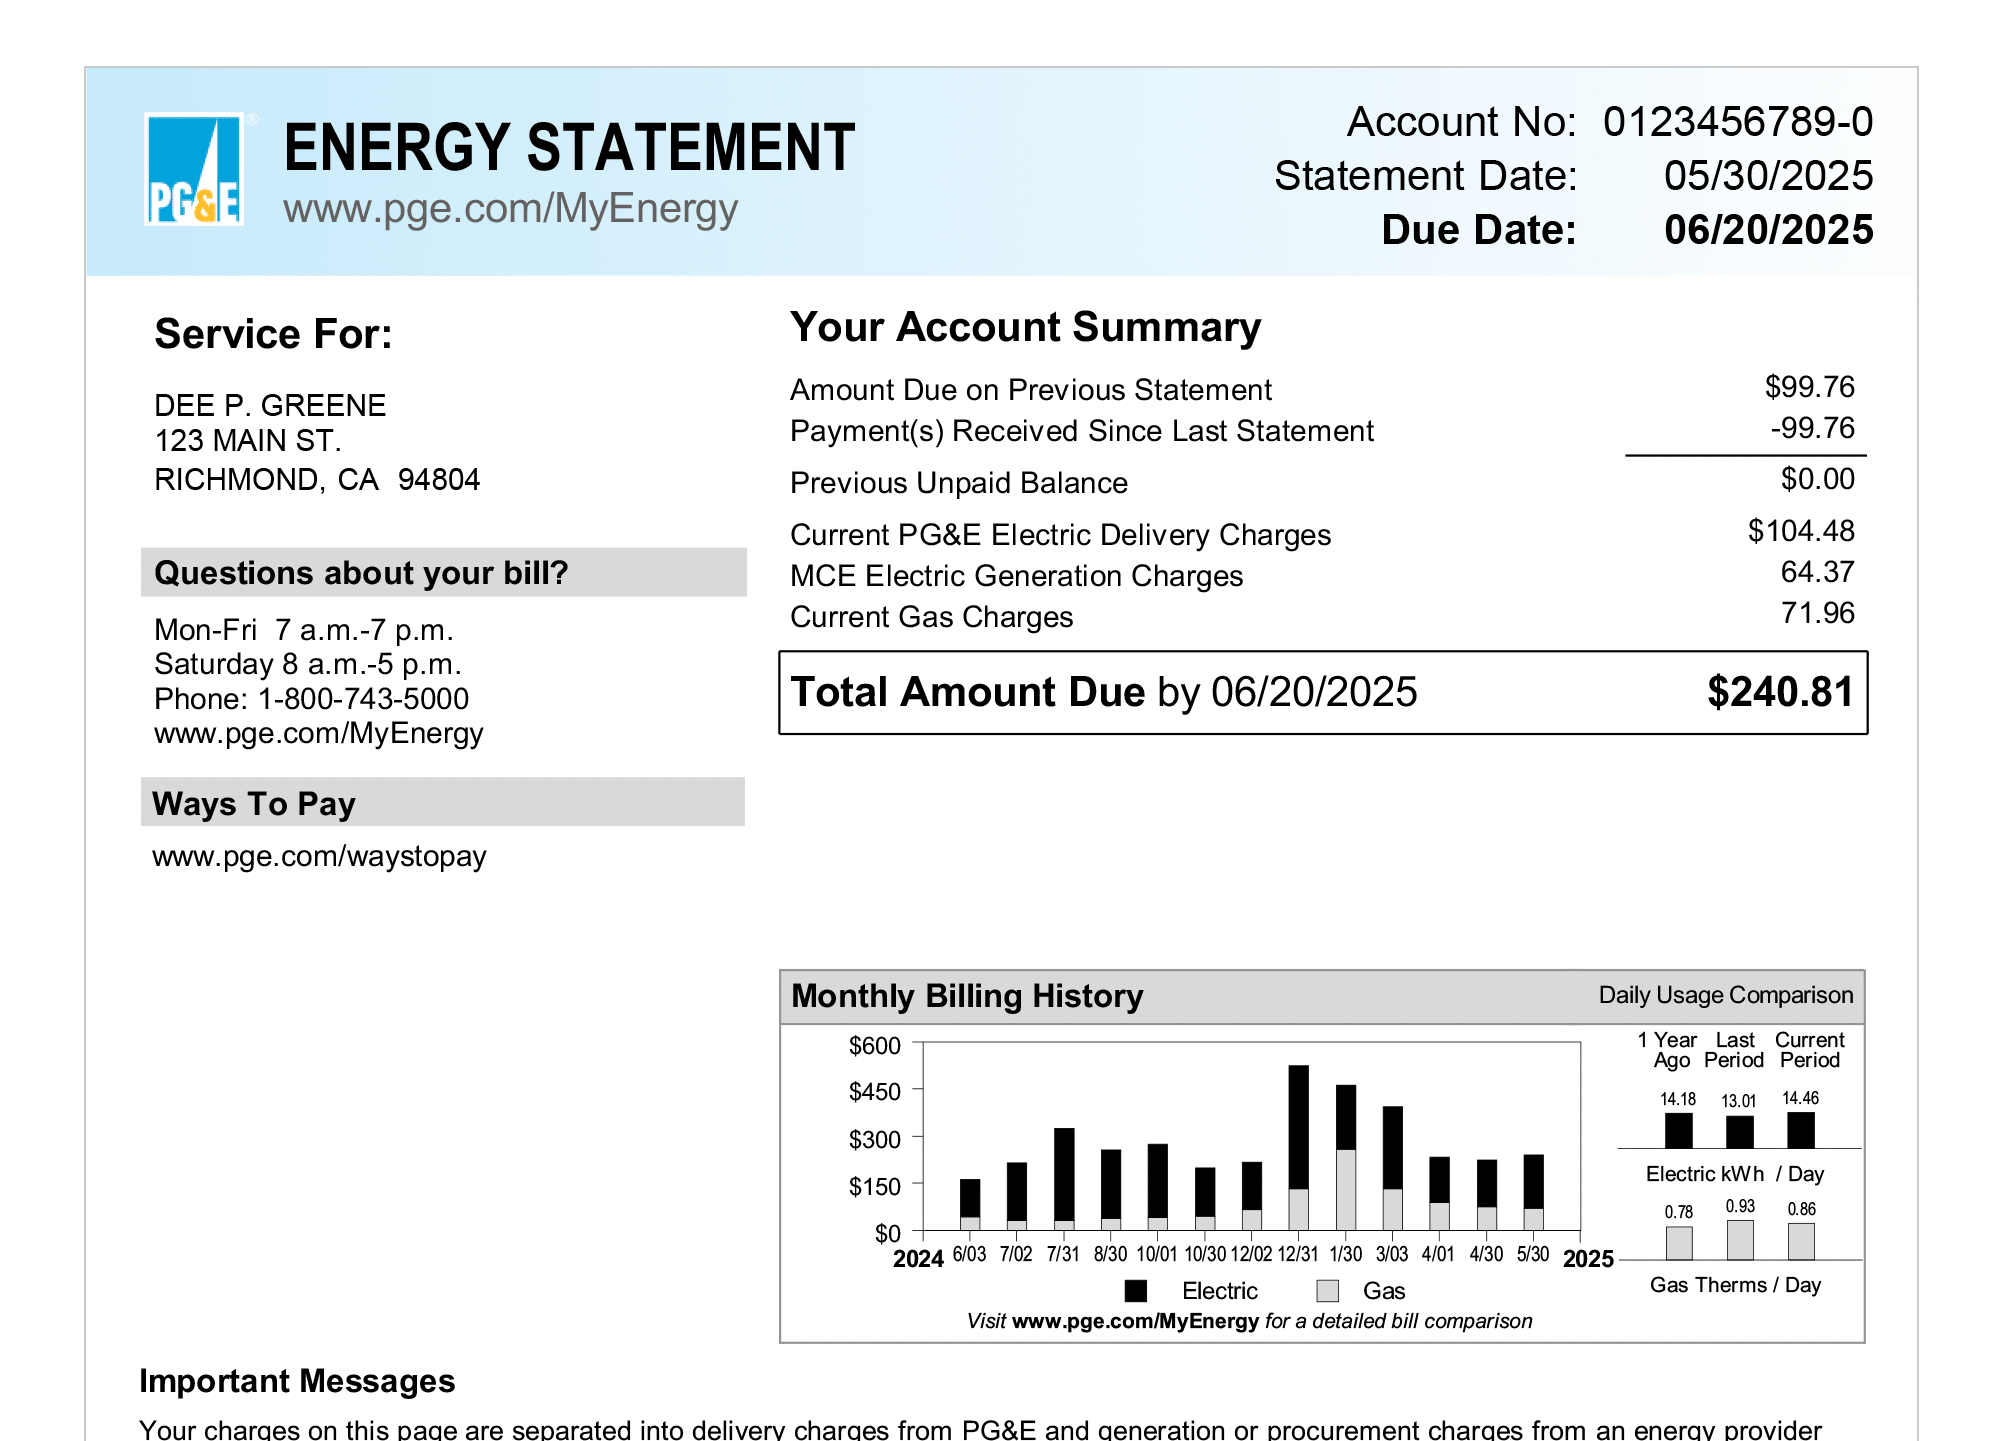Viewport: 2000px width, 1441px height.
Task: Click the 1/30 billing history bar
Action: click(1346, 1158)
